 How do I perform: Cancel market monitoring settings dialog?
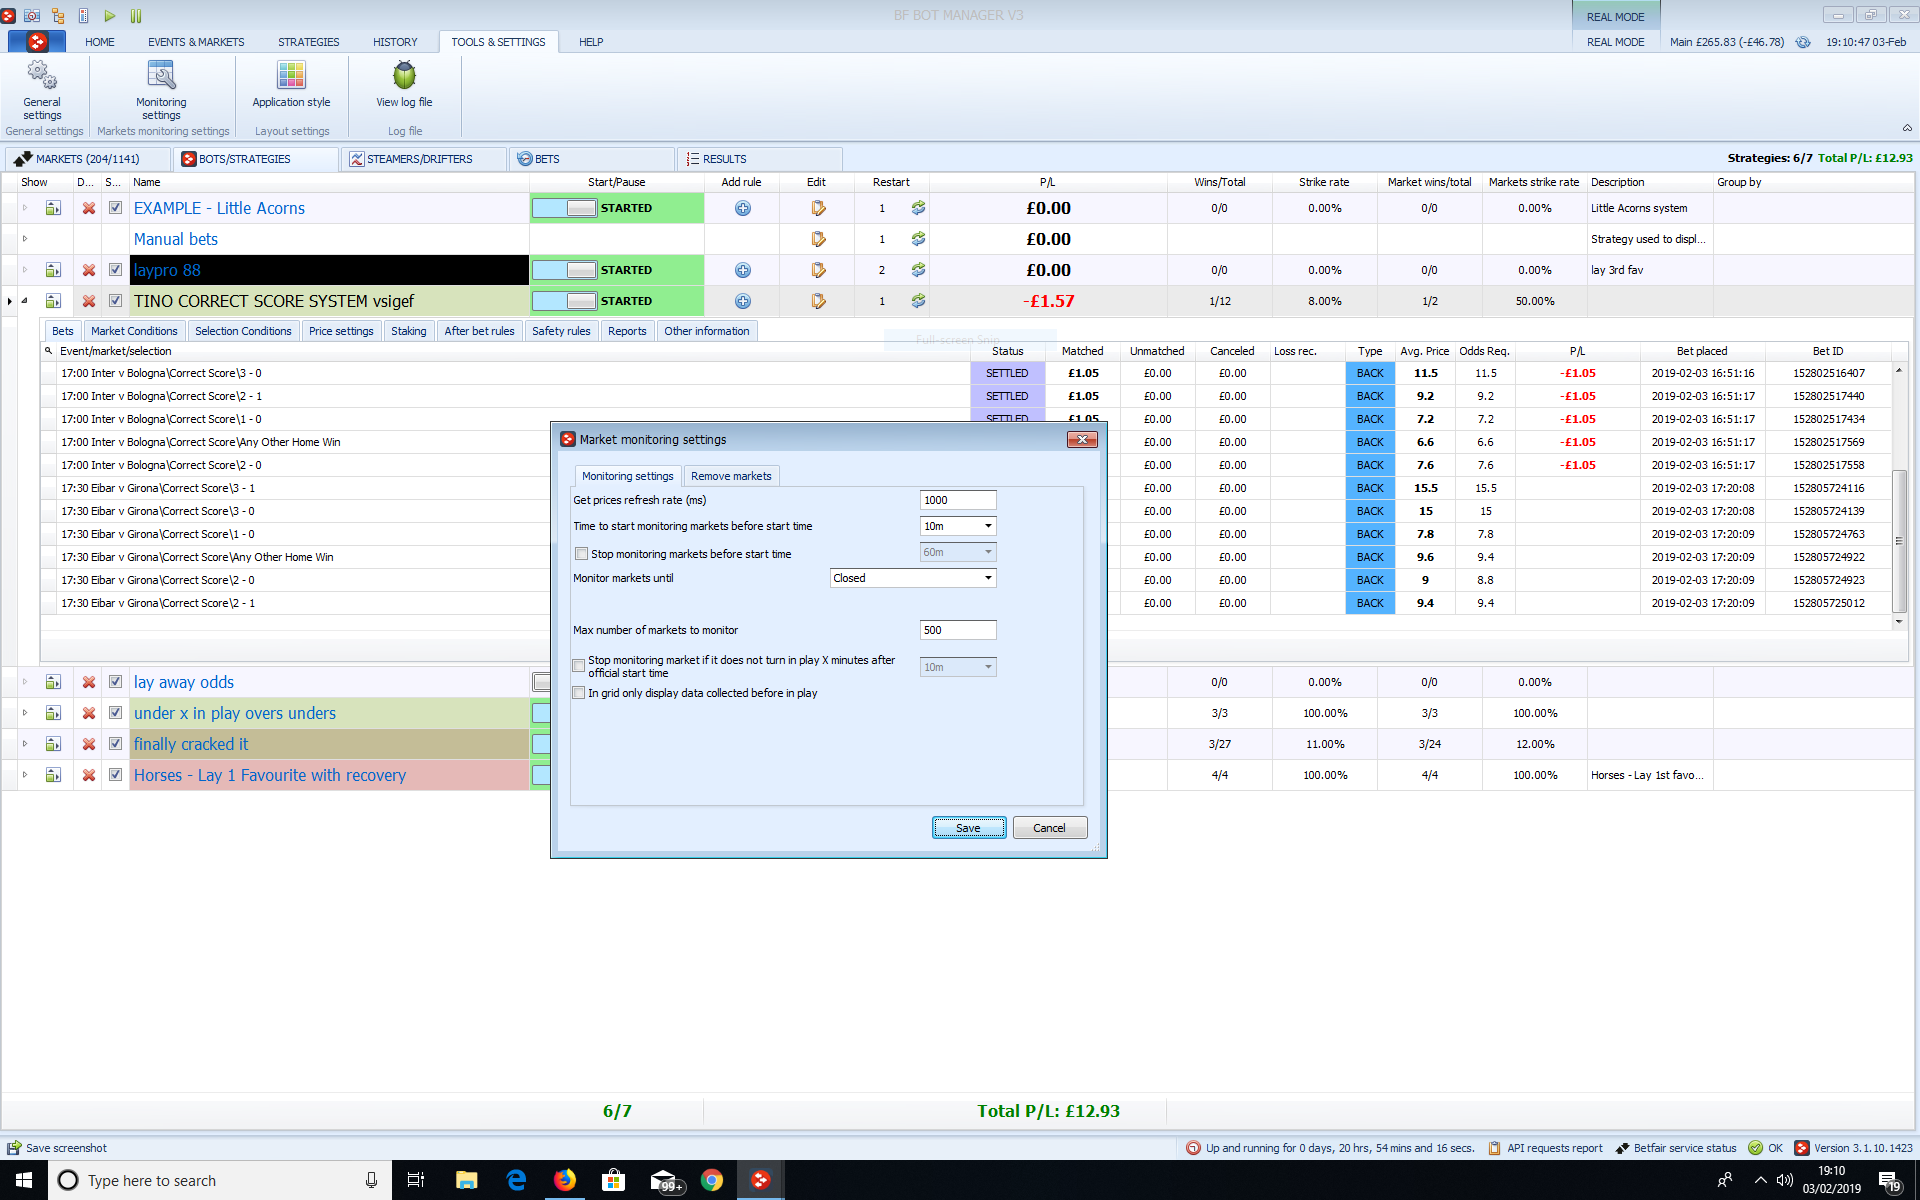[x=1049, y=828]
